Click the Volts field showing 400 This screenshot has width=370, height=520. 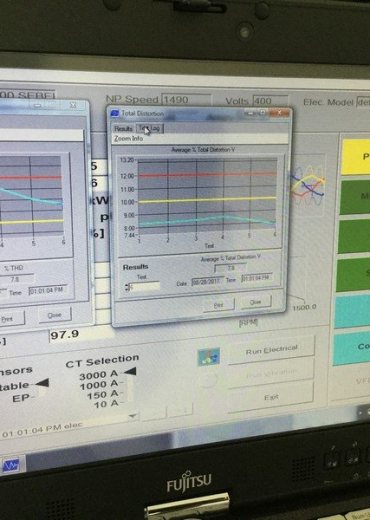click(270, 101)
